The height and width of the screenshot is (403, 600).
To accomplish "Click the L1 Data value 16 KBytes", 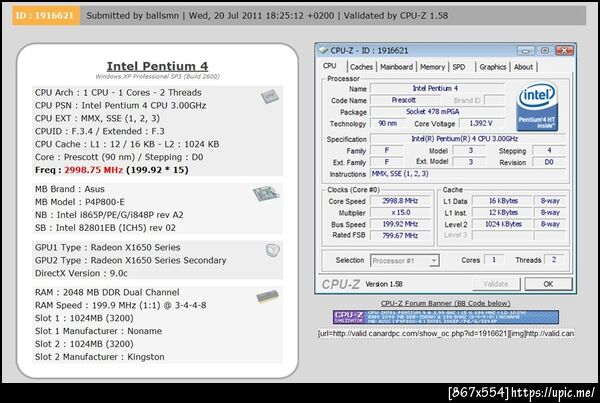I will point(503,201).
